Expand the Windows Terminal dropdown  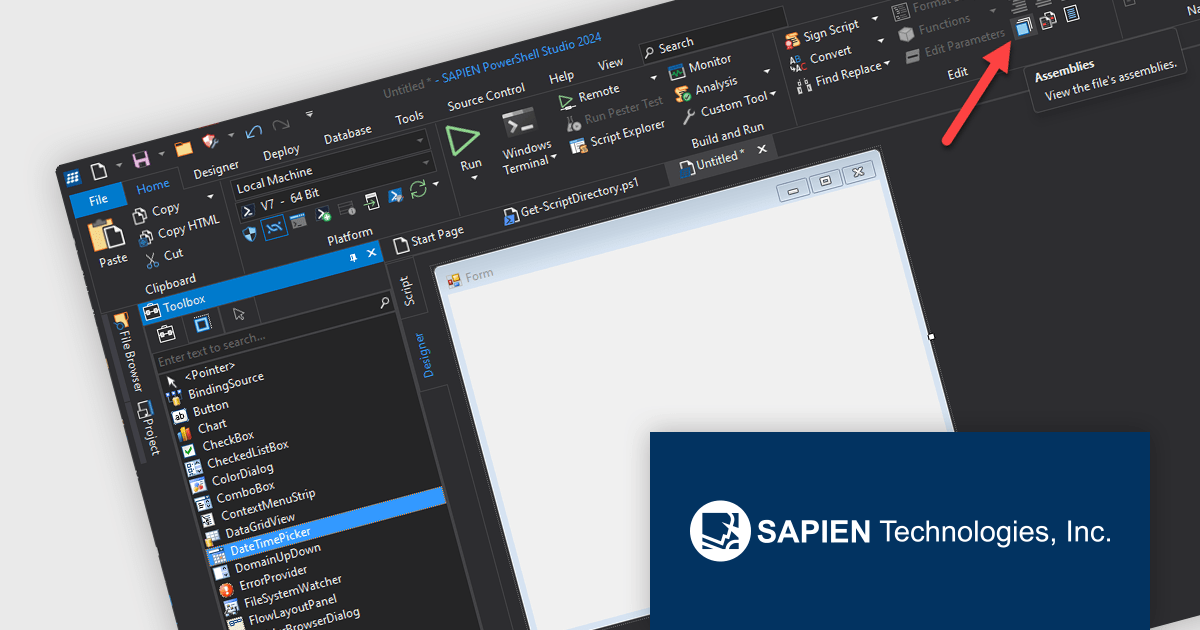[x=554, y=158]
